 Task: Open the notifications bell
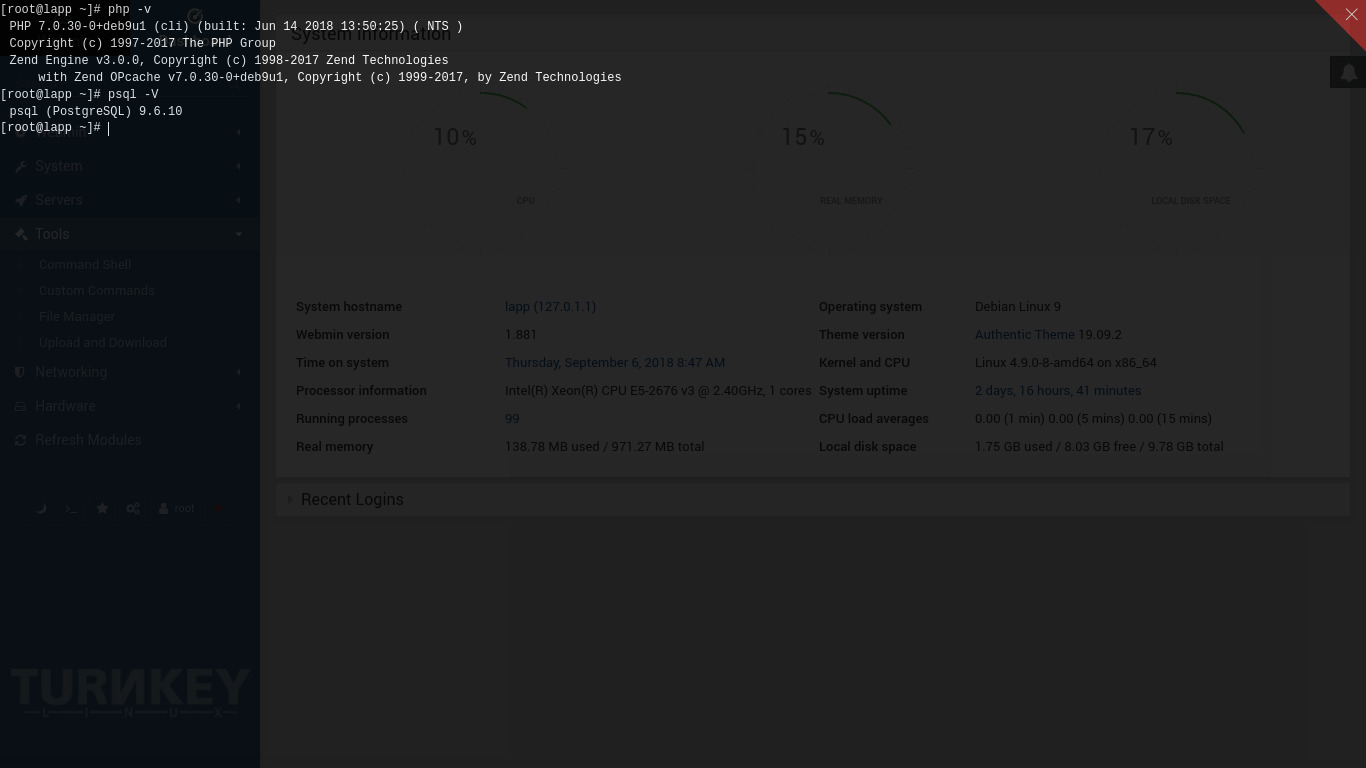pyautogui.click(x=1348, y=73)
